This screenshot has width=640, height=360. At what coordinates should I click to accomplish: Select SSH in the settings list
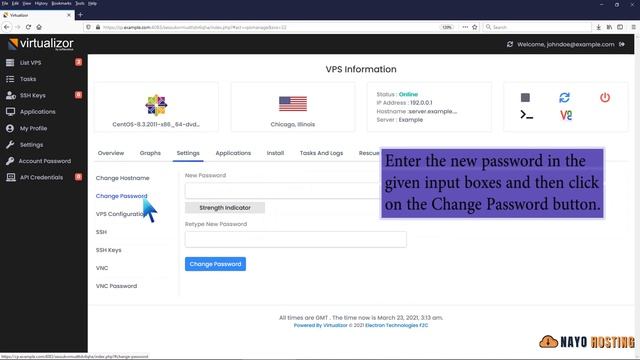click(101, 232)
